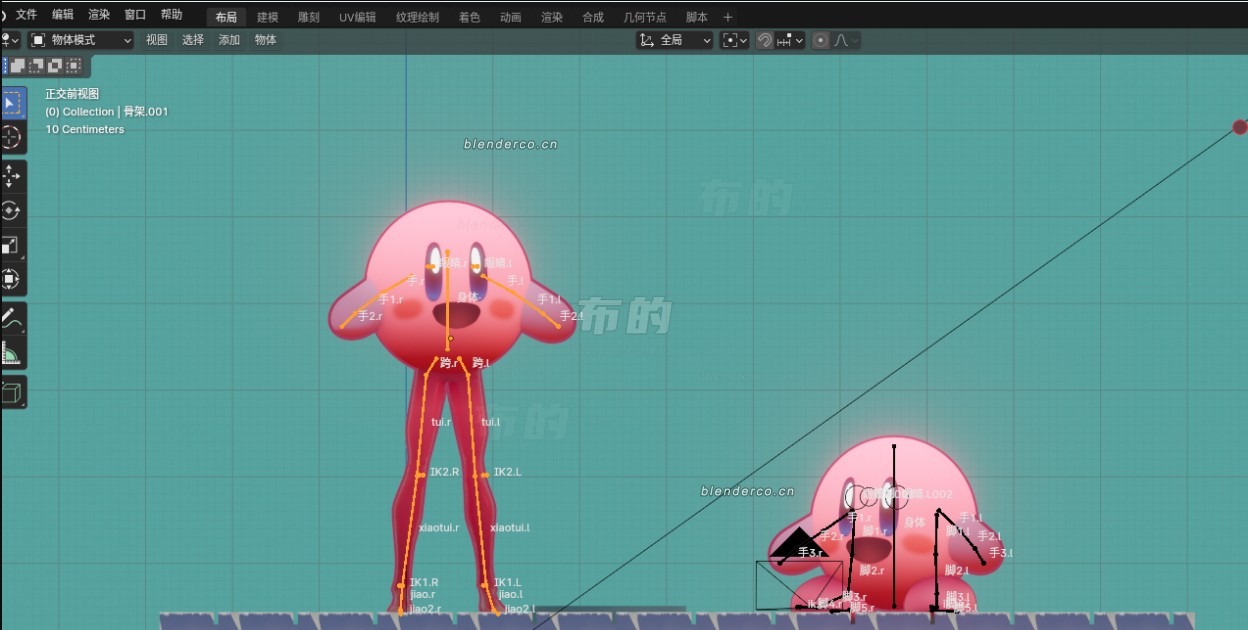Click the IK2.L bone label
The image size is (1248, 630).
coord(507,472)
